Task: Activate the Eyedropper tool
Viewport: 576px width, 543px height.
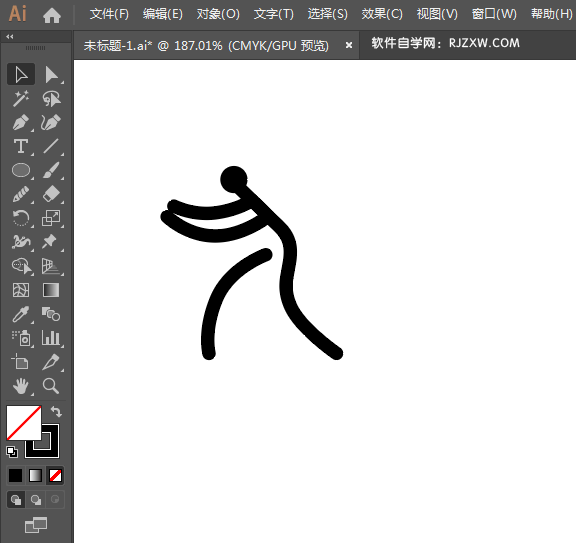Action: tap(21, 314)
